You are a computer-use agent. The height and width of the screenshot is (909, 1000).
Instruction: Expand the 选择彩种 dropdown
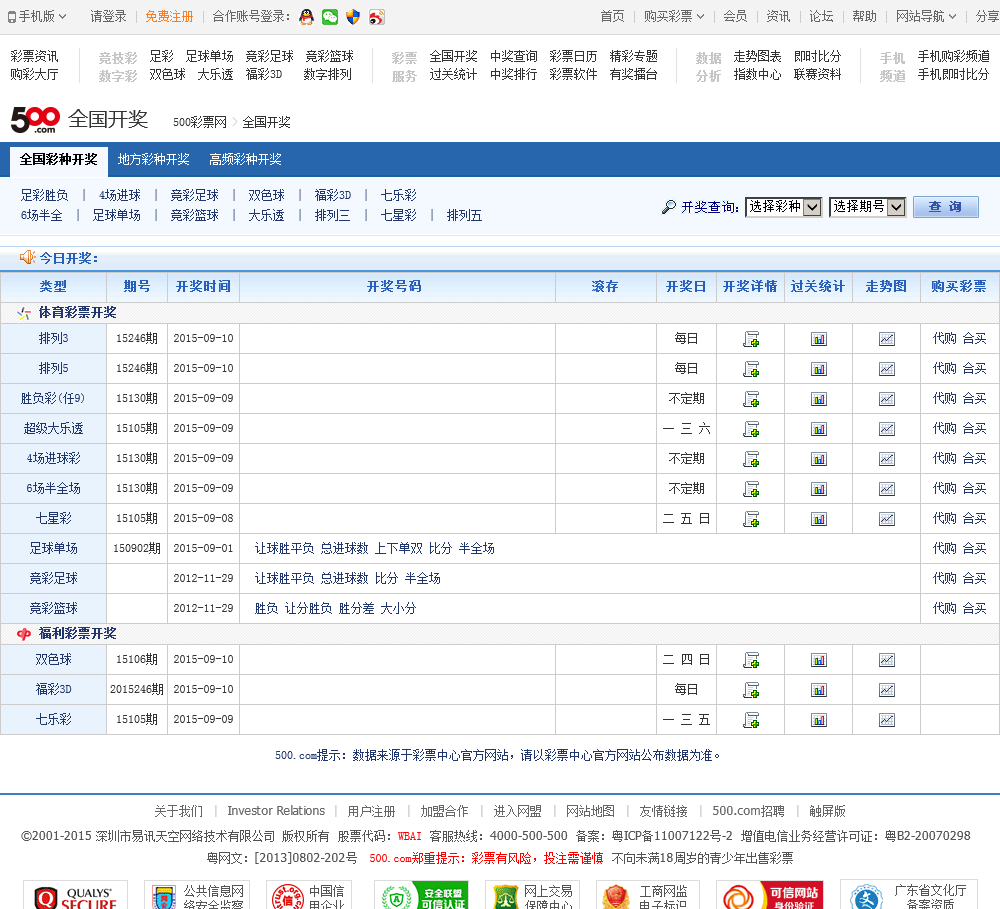783,207
